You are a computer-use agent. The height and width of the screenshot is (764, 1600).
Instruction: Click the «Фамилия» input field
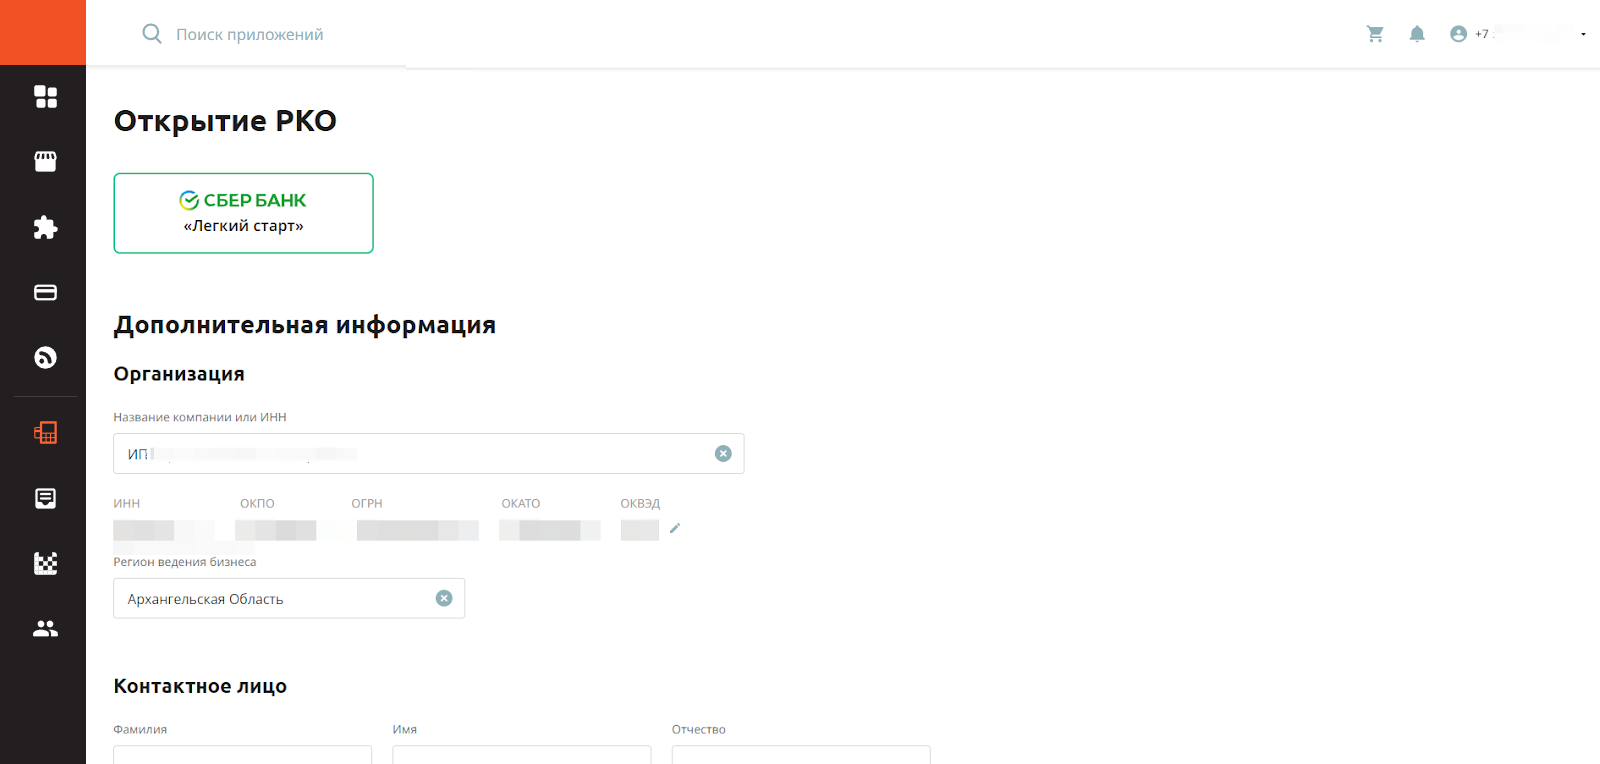pyautogui.click(x=243, y=755)
